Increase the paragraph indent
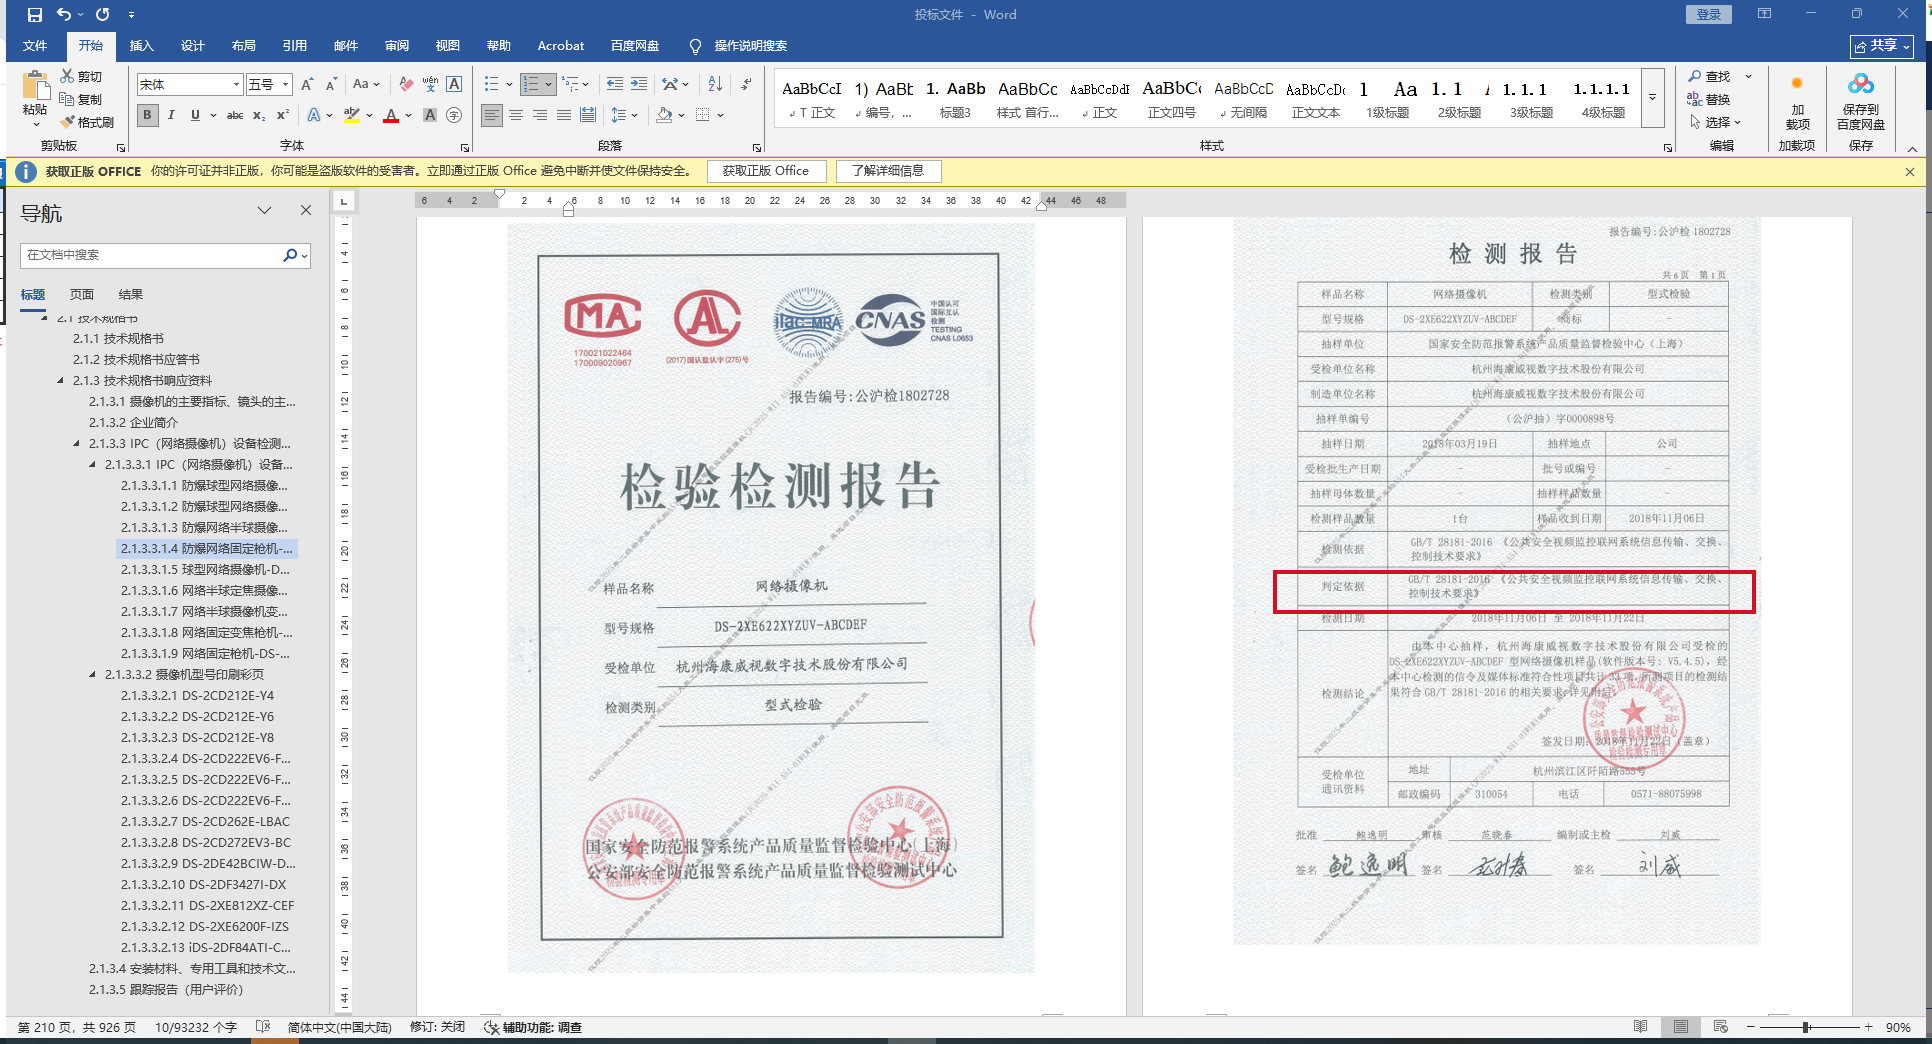1932x1044 pixels. point(639,84)
